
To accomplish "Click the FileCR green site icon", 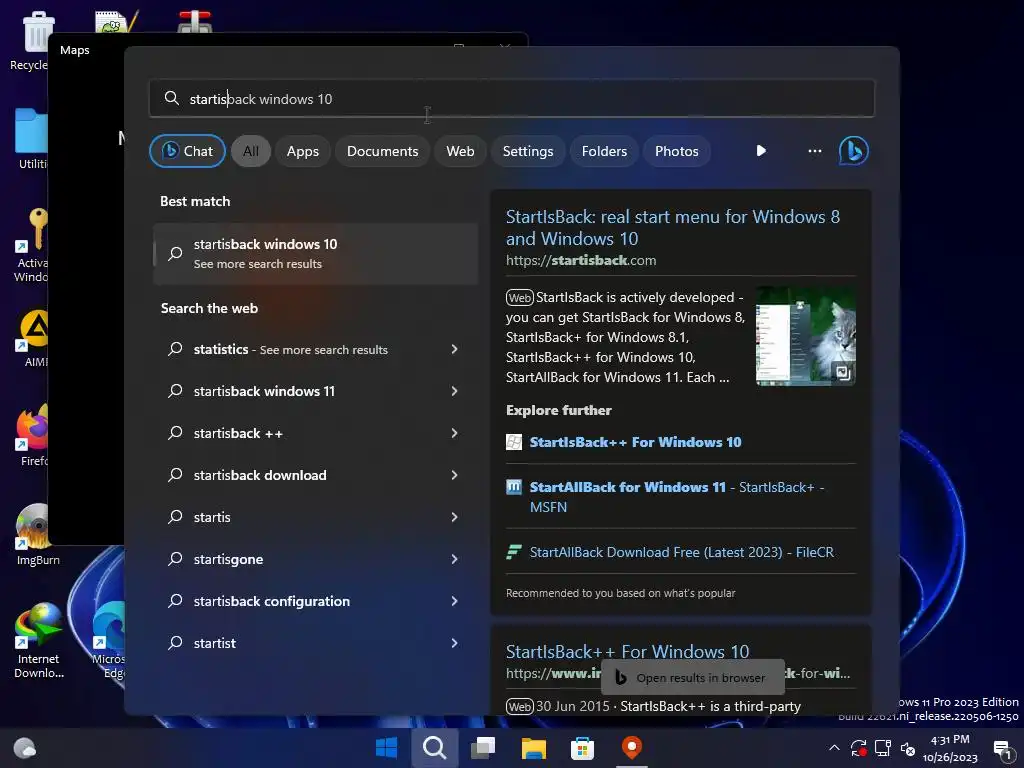I will click(x=514, y=552).
